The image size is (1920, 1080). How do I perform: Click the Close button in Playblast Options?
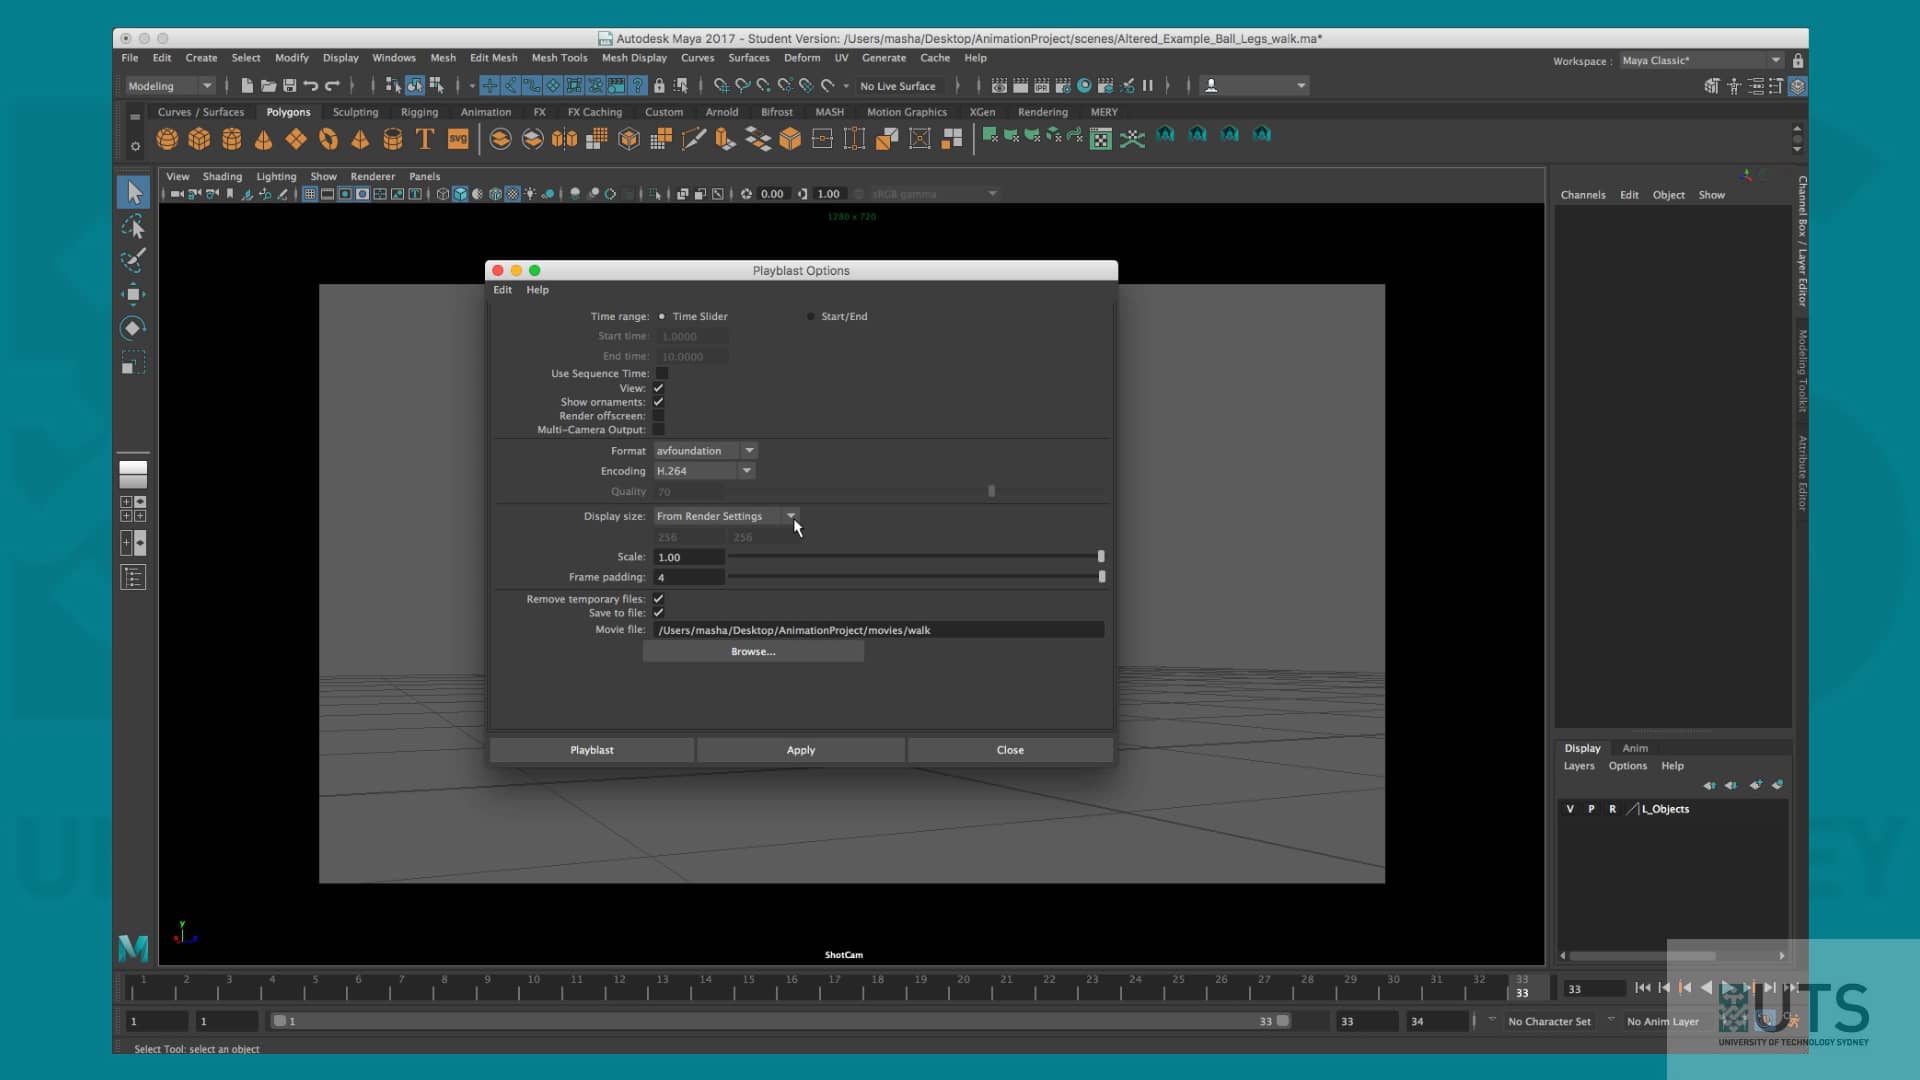[x=1010, y=750]
